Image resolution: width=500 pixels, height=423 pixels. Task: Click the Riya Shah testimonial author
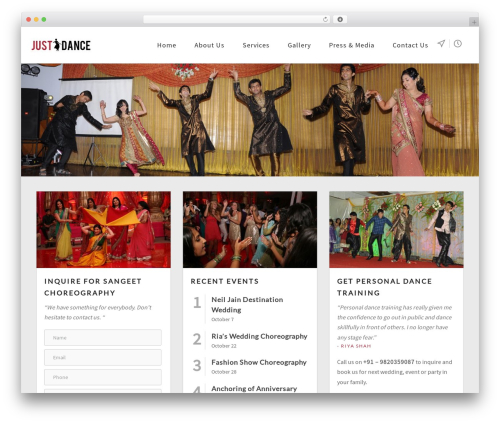[x=356, y=346]
